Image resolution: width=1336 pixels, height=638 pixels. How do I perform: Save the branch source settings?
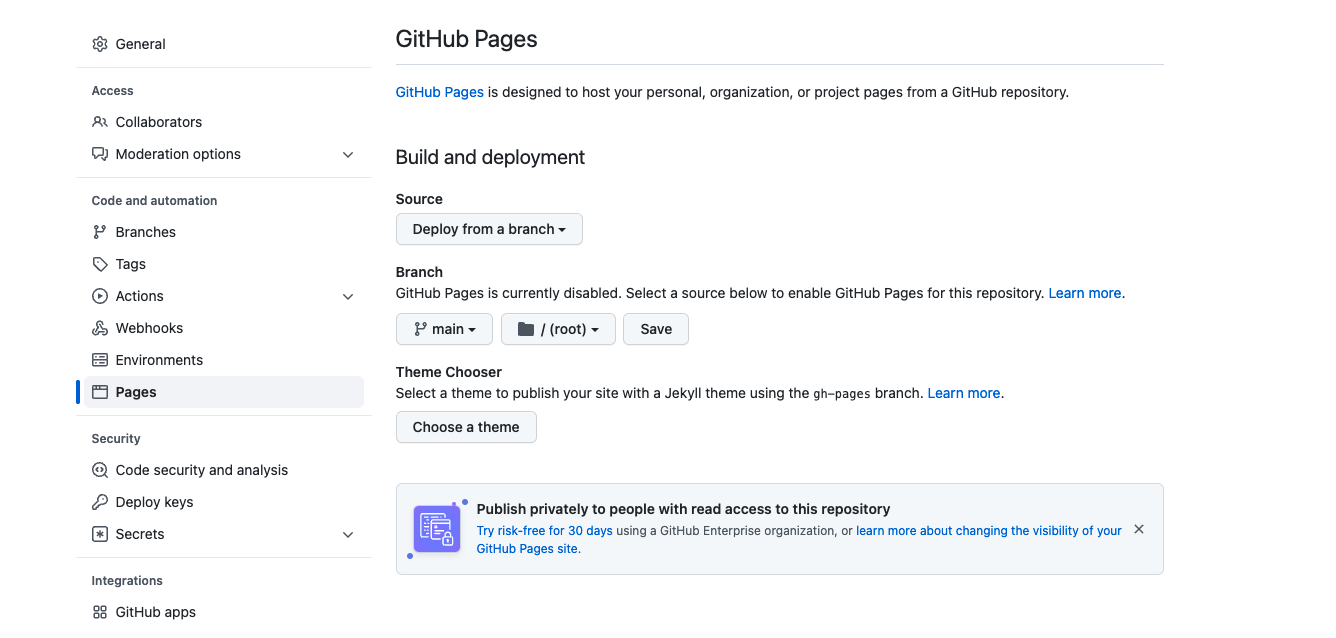656,329
